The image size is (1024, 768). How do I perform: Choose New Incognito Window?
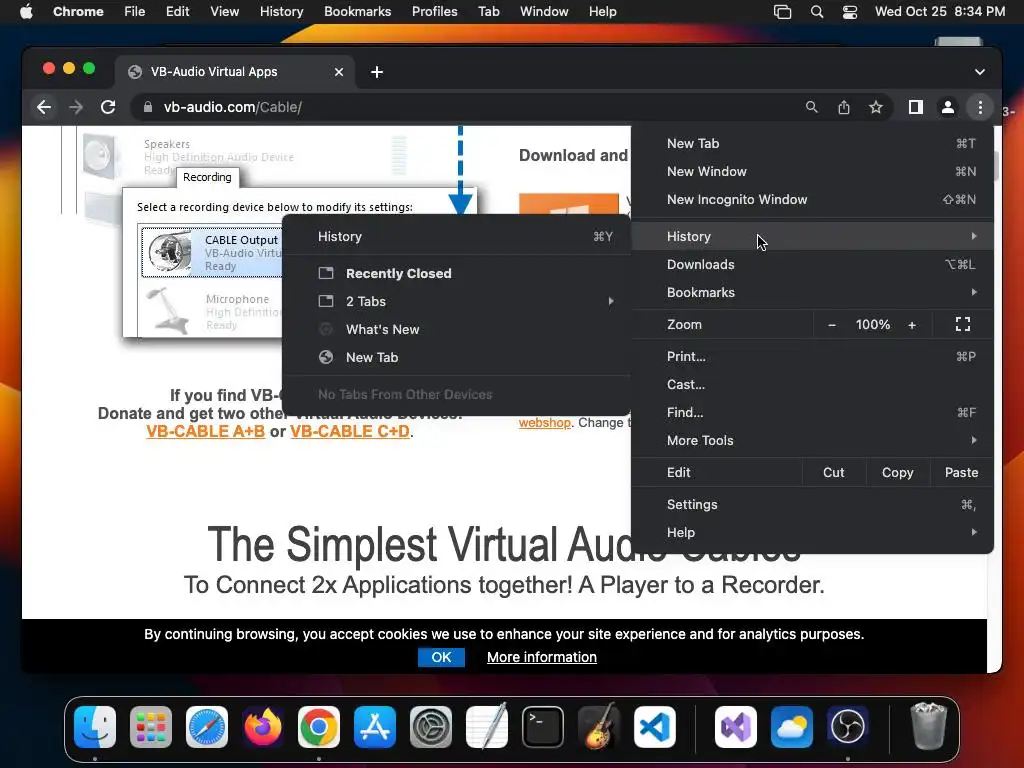(x=812, y=200)
